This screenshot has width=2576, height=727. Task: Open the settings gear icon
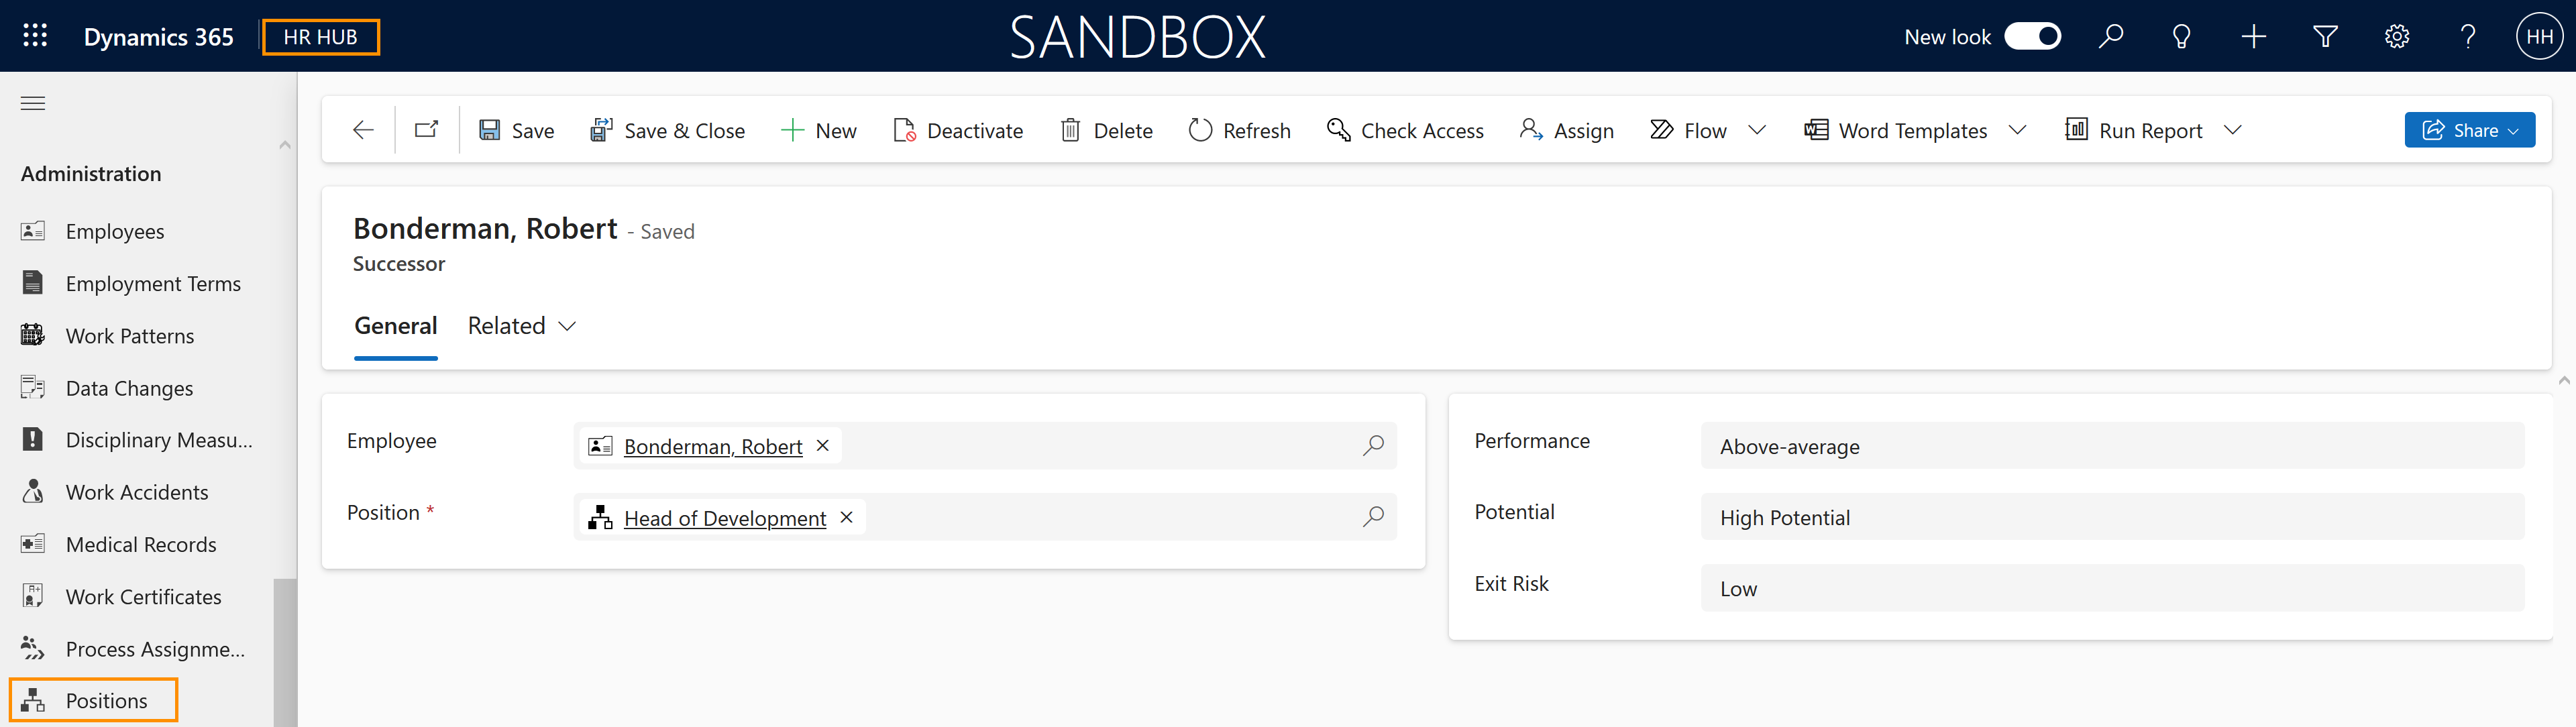2396,37
